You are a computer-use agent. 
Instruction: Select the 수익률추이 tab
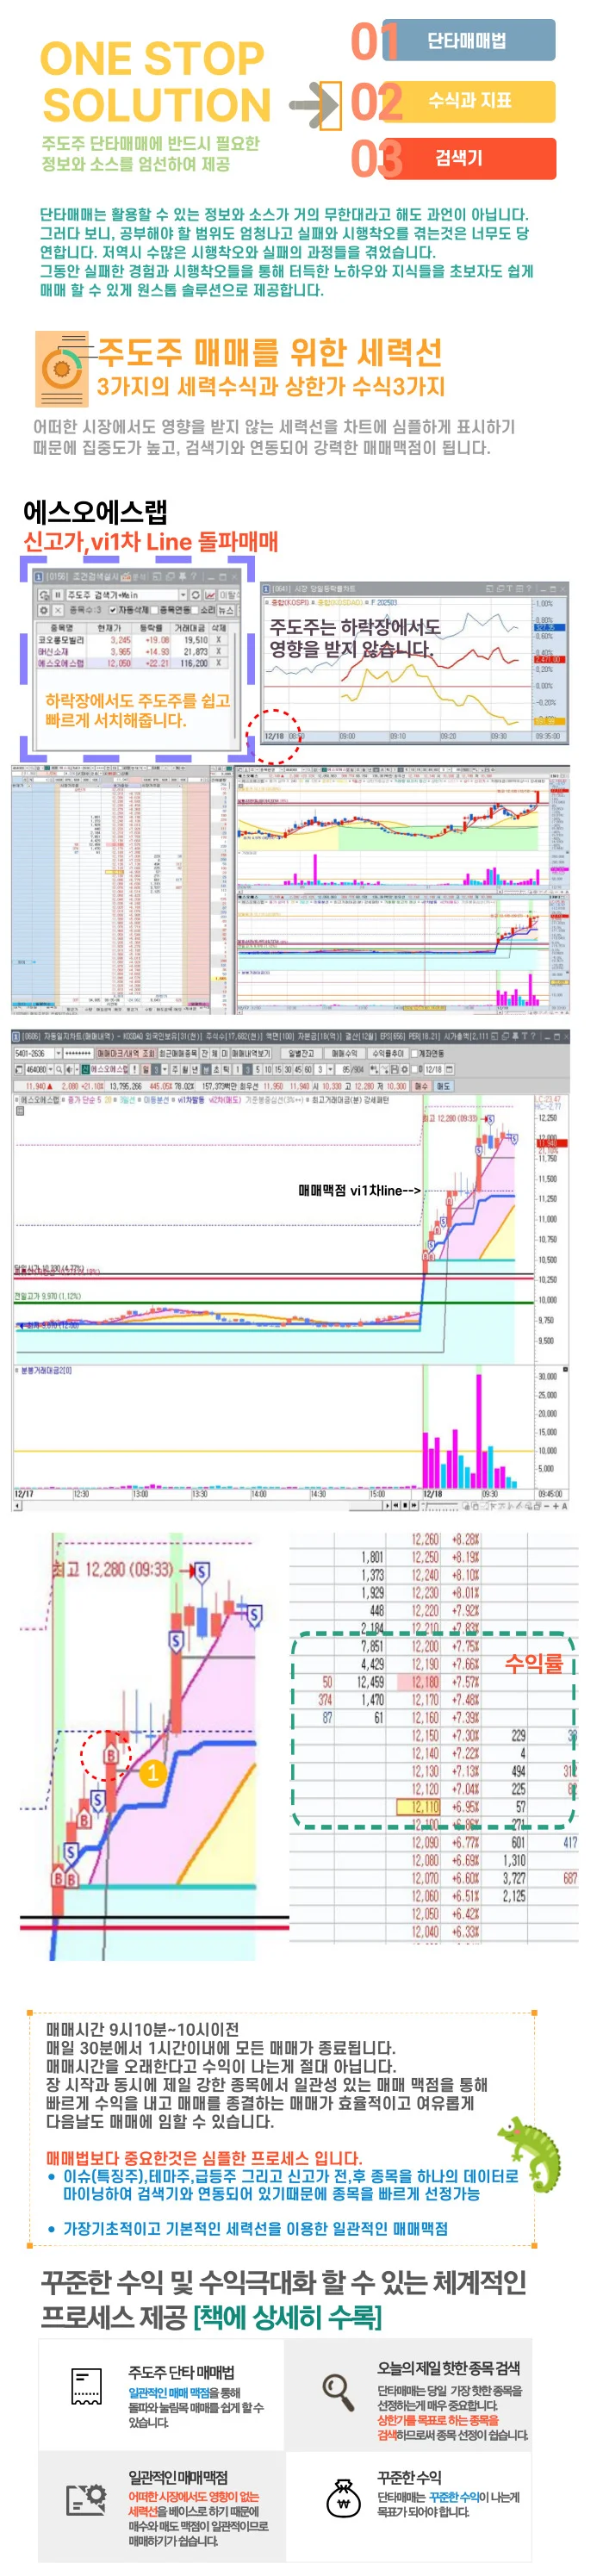pos(388,1054)
